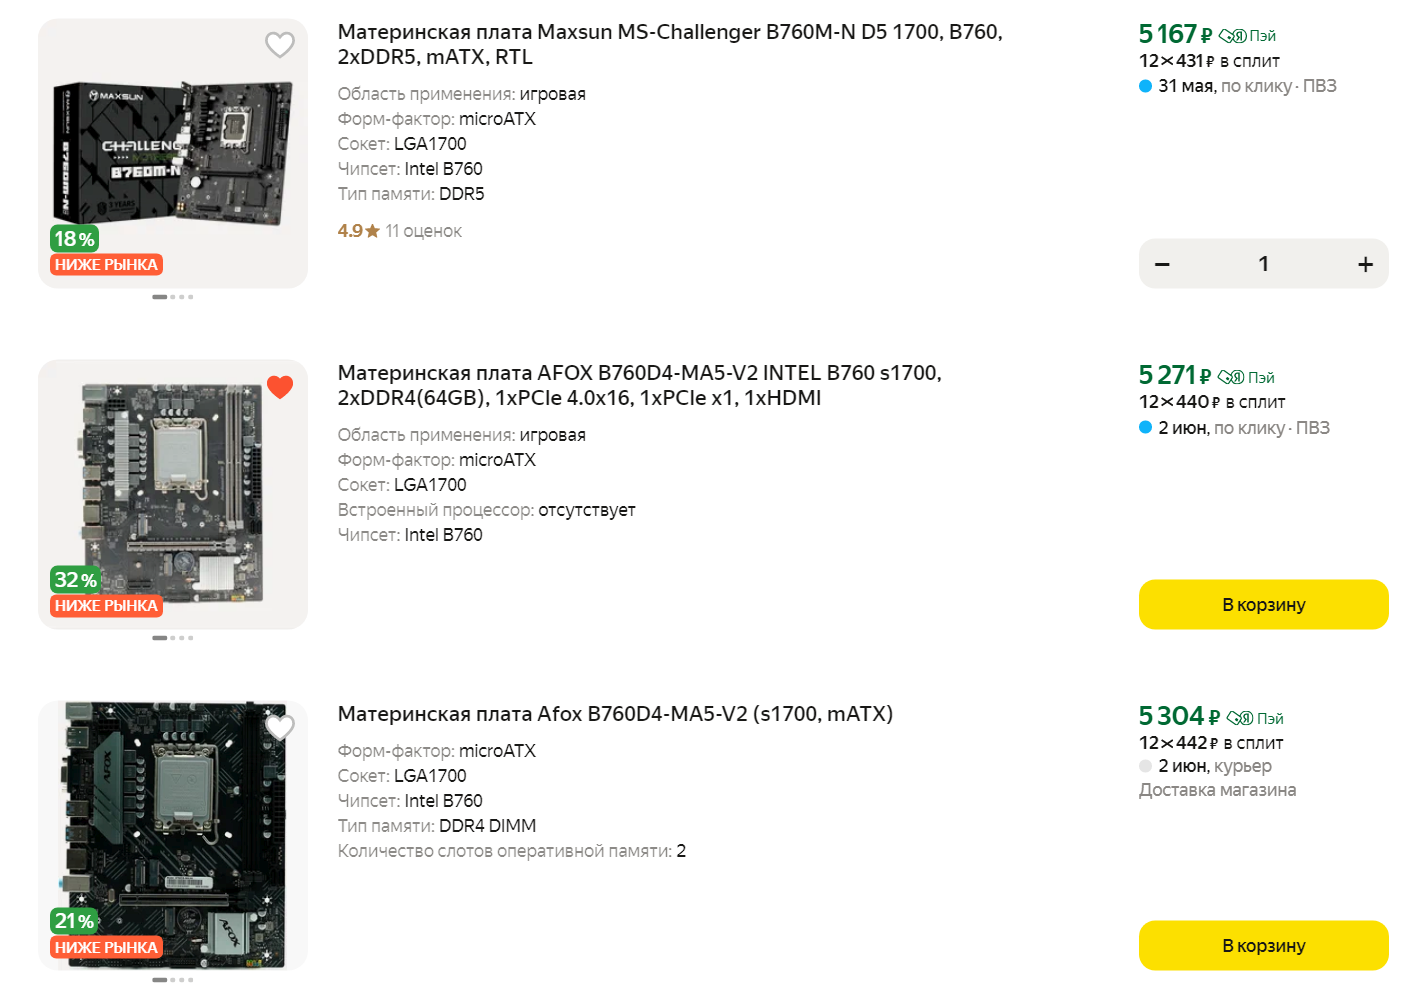Click the 18% НИЖЕ РЫНКА discount badge
The image size is (1415, 1005).
pyautogui.click(x=105, y=252)
